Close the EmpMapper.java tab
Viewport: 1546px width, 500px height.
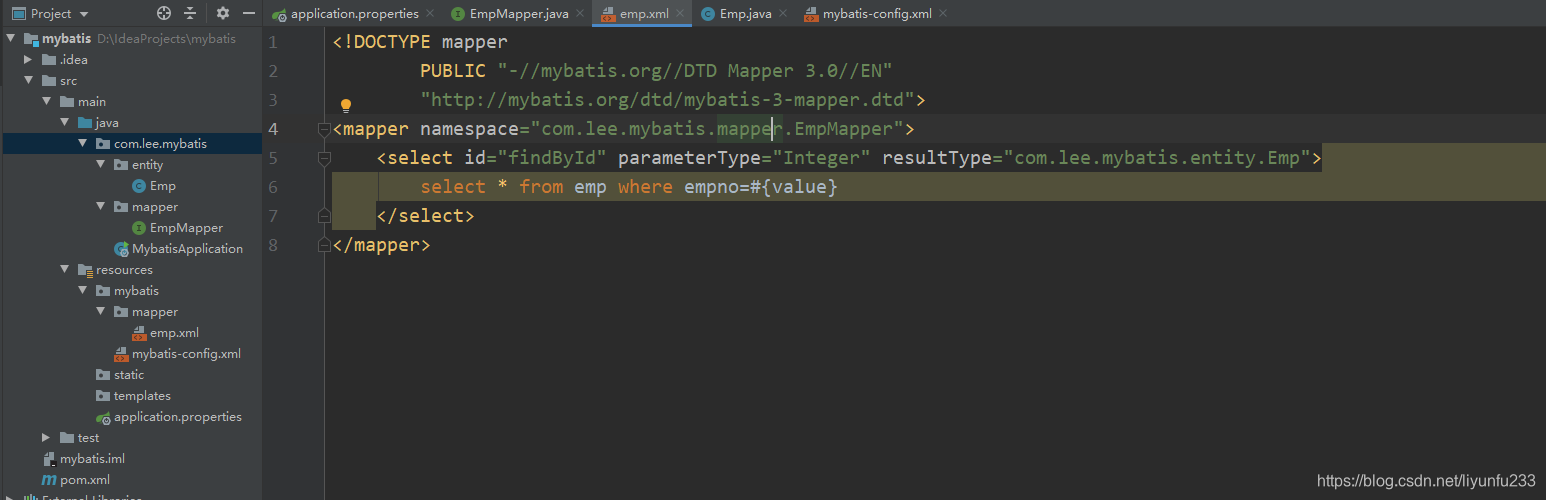coord(580,14)
